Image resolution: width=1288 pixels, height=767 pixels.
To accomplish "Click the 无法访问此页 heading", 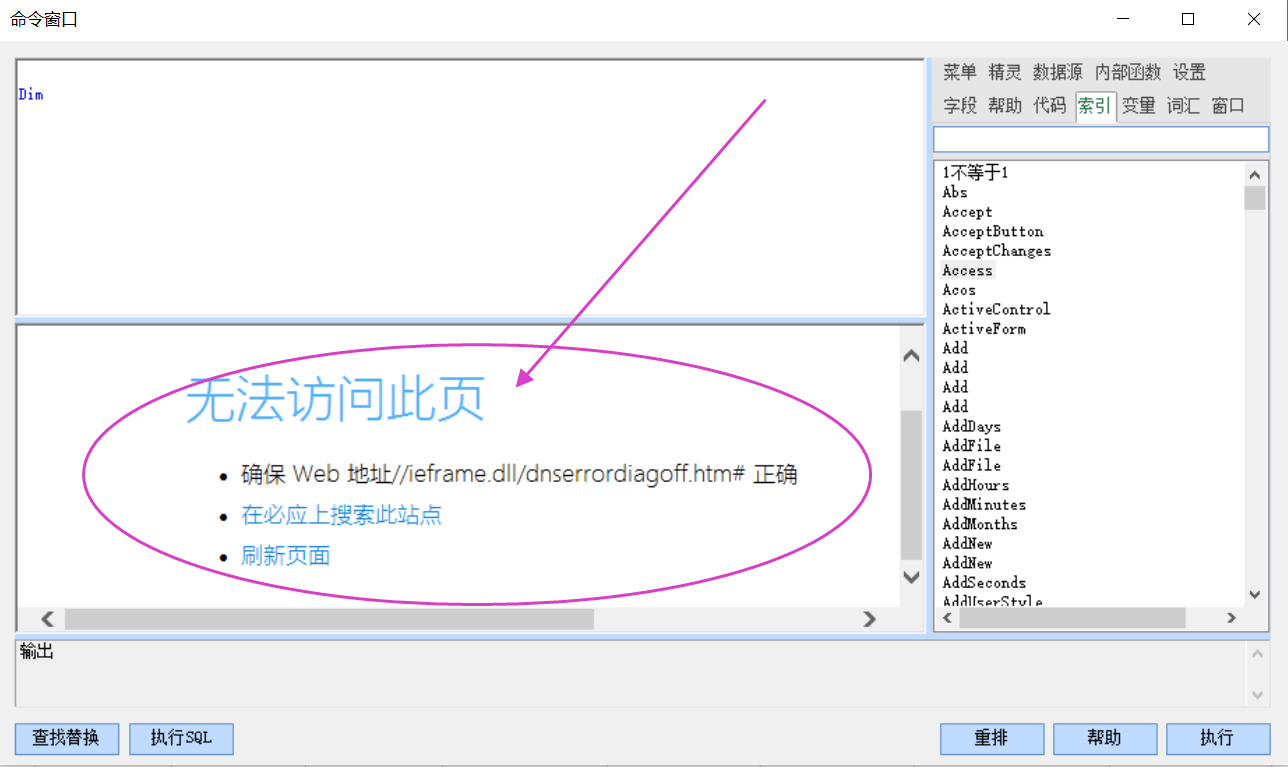I will click(336, 399).
